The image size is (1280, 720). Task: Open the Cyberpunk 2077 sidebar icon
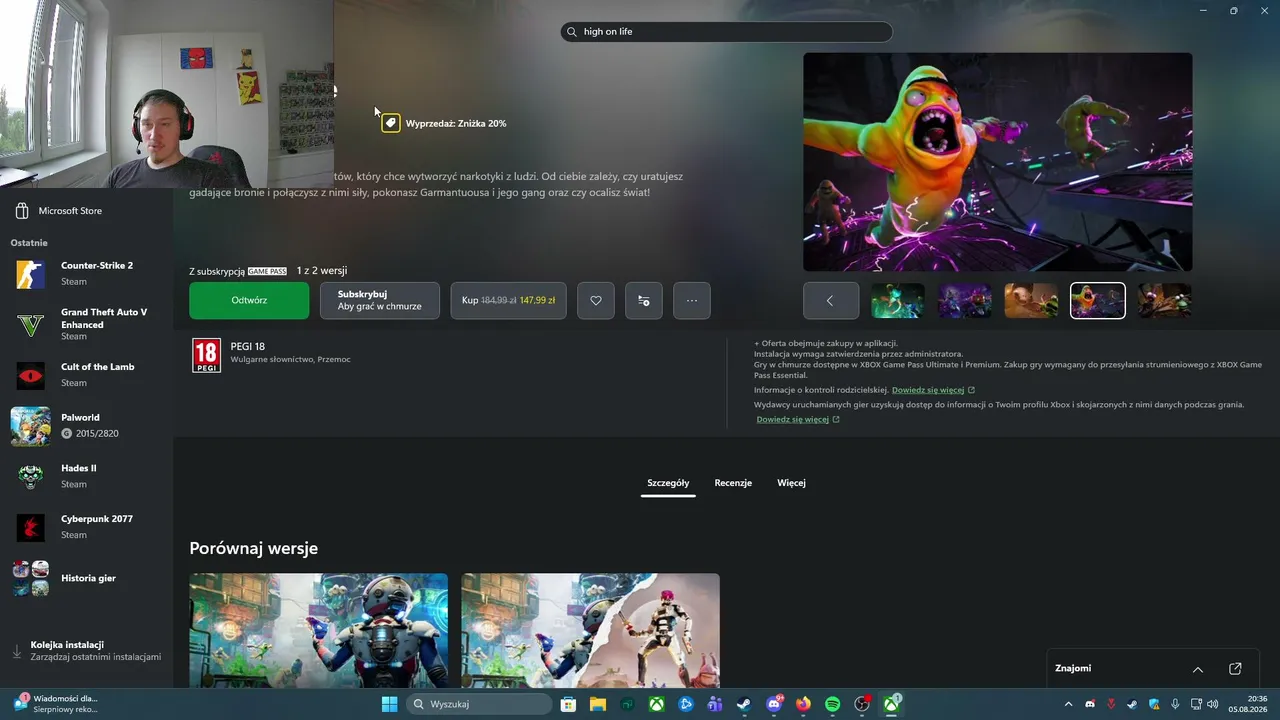point(31,527)
